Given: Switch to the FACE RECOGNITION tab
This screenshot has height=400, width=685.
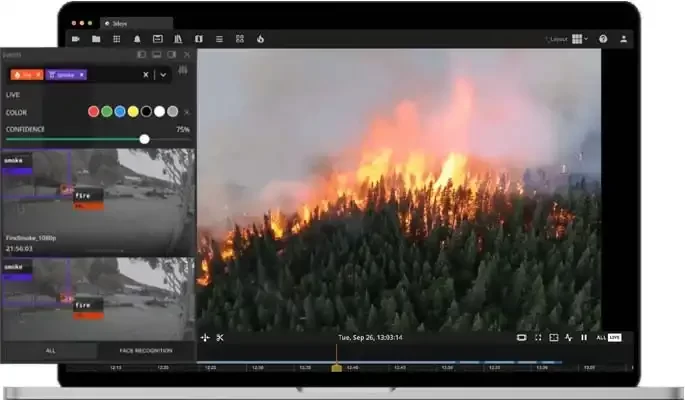Looking at the screenshot, I should point(146,351).
